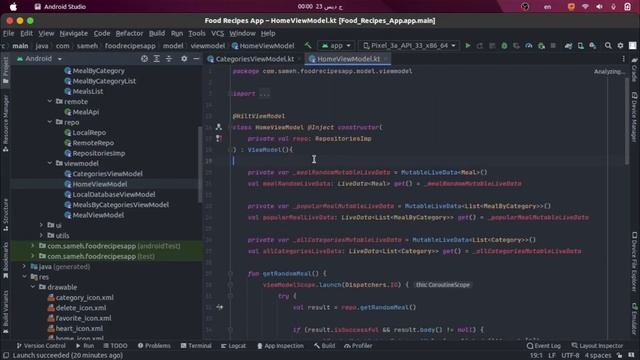Image resolution: width=640 pixels, height=360 pixels.
Task: Open Version Control tool window
Action: click(41, 346)
